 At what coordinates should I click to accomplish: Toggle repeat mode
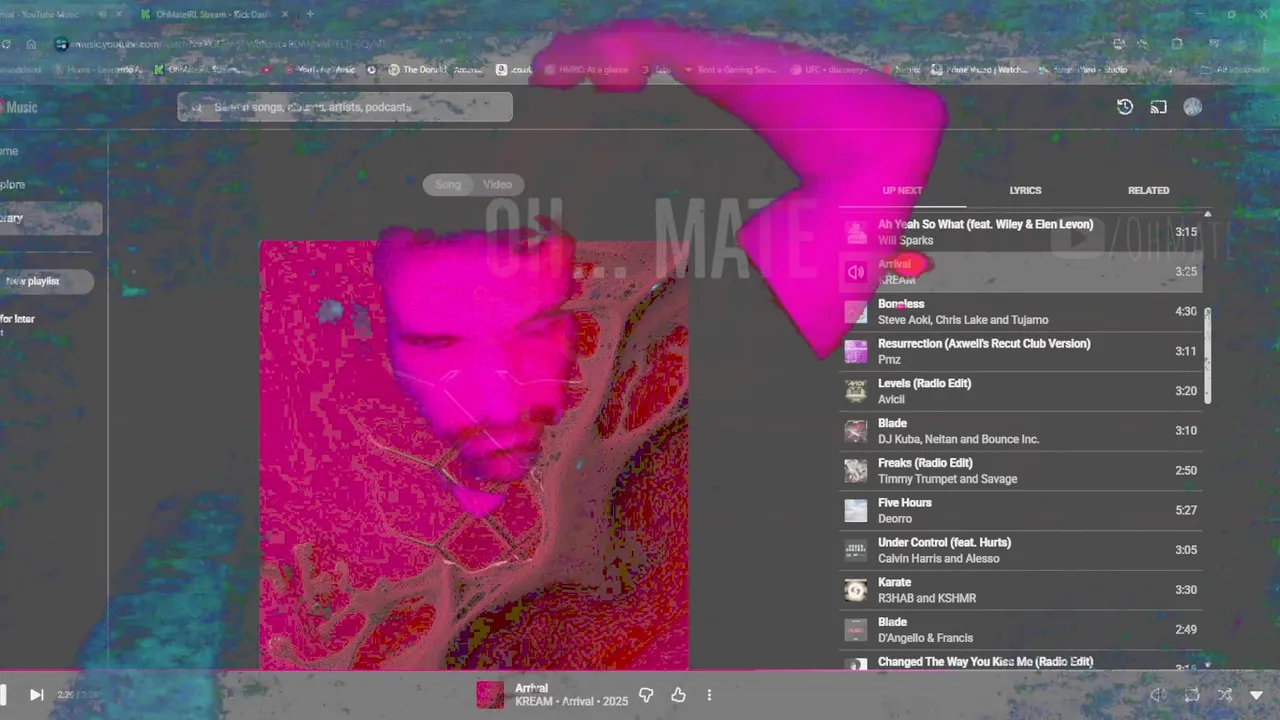coord(1192,695)
